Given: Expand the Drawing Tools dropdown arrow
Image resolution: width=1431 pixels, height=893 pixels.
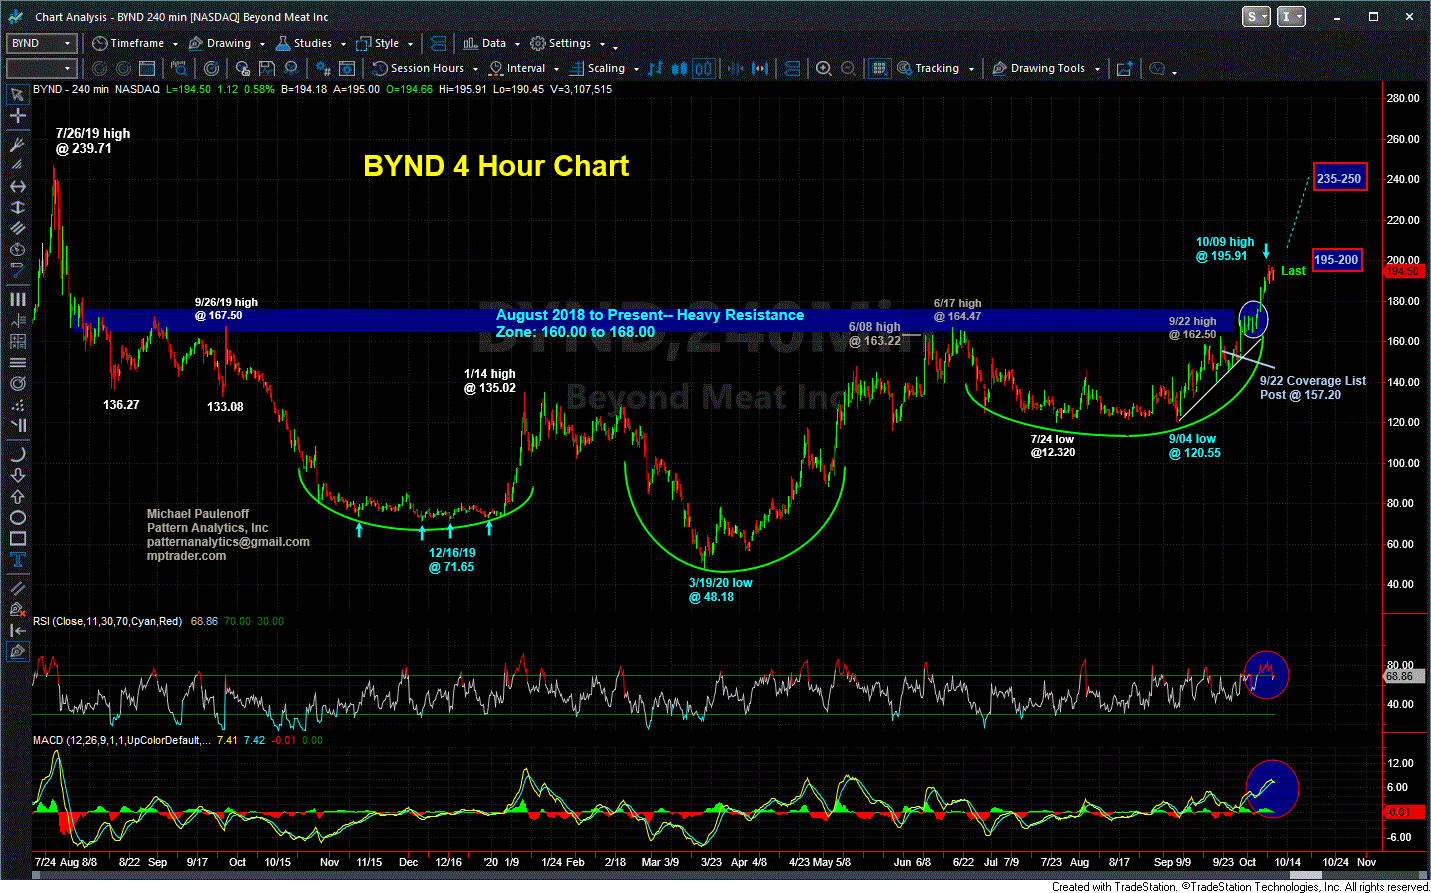Looking at the screenshot, I should [x=1097, y=69].
